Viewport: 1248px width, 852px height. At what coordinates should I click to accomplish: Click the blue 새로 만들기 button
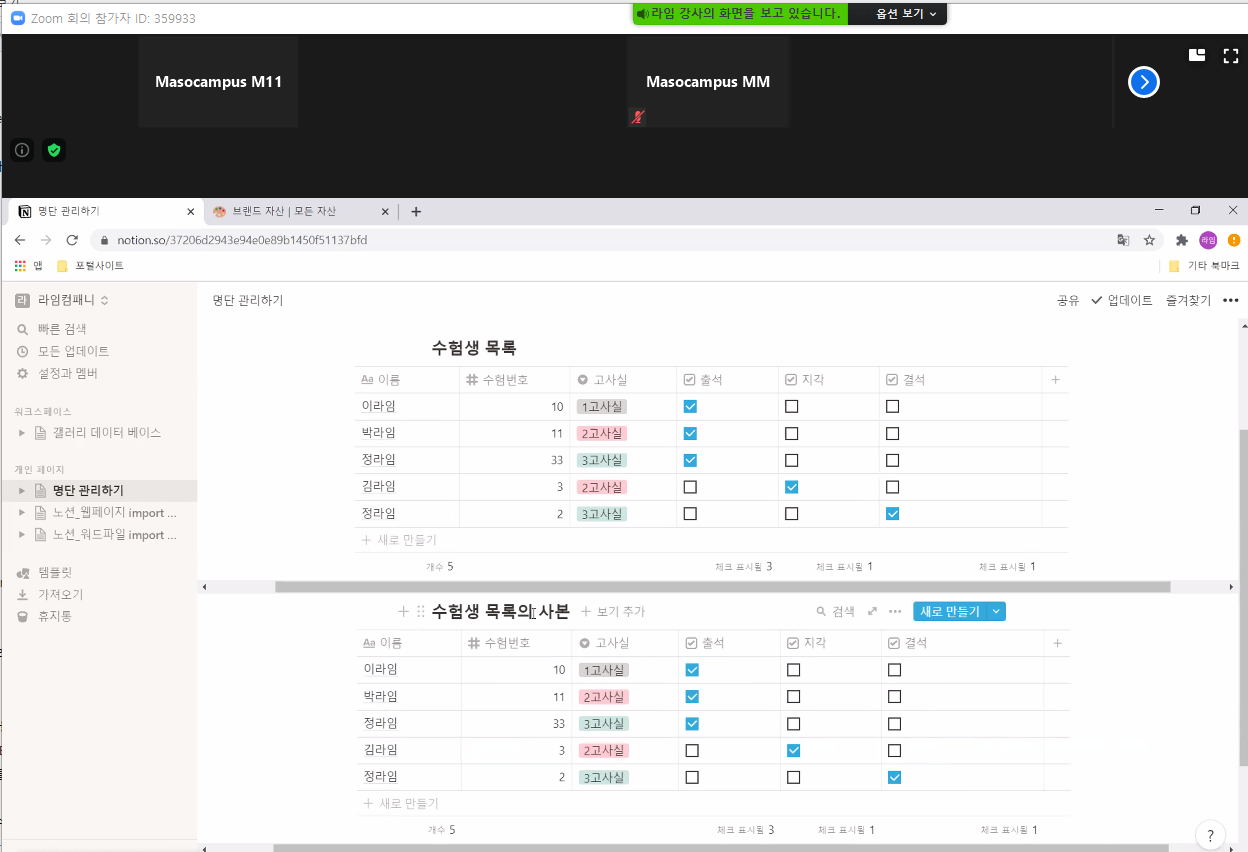949,611
